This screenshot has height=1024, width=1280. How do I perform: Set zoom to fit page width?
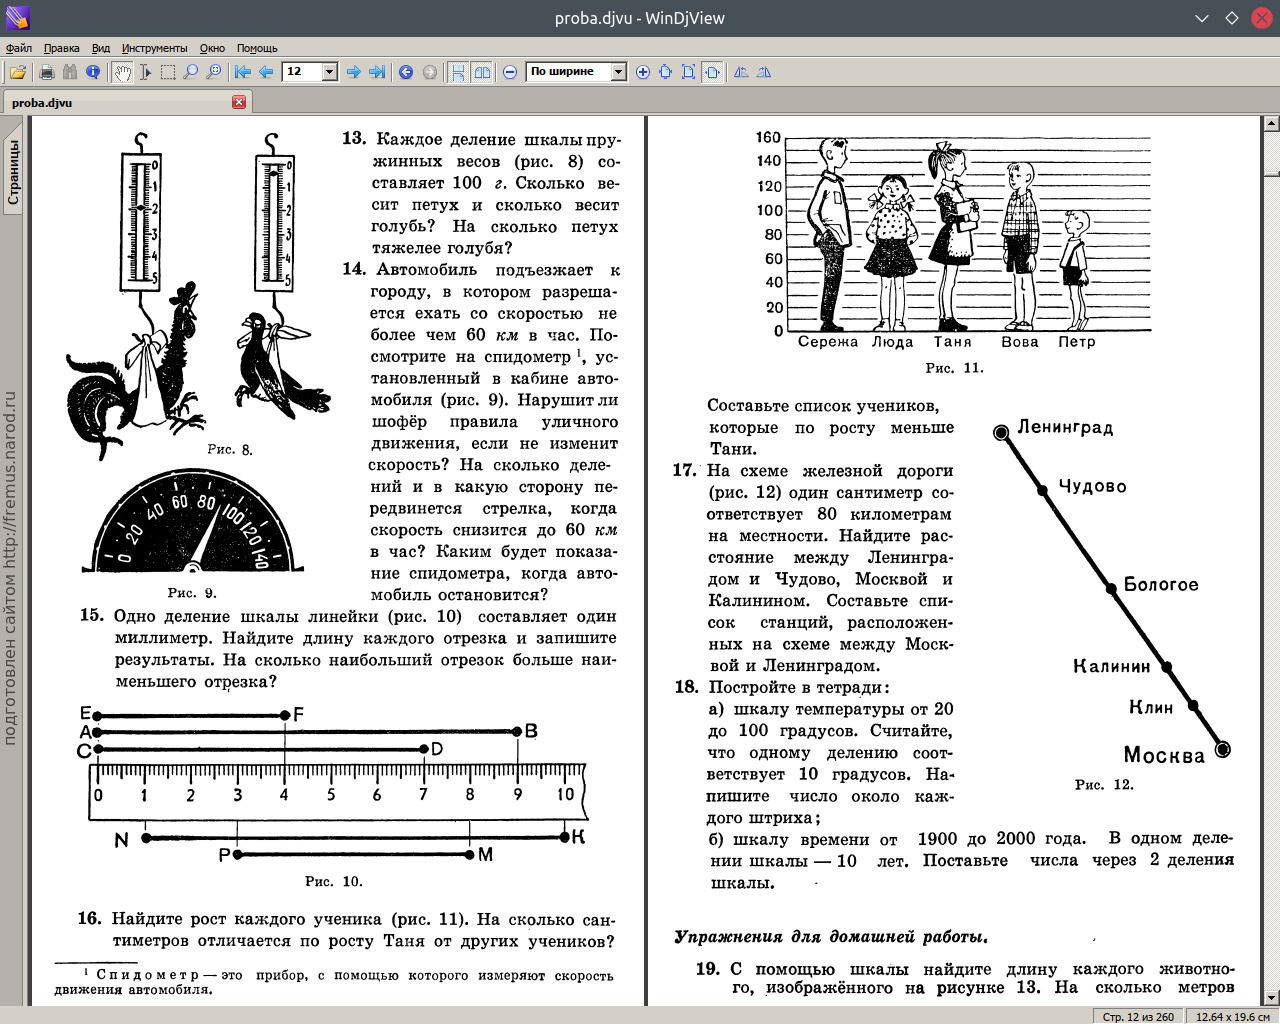712,72
